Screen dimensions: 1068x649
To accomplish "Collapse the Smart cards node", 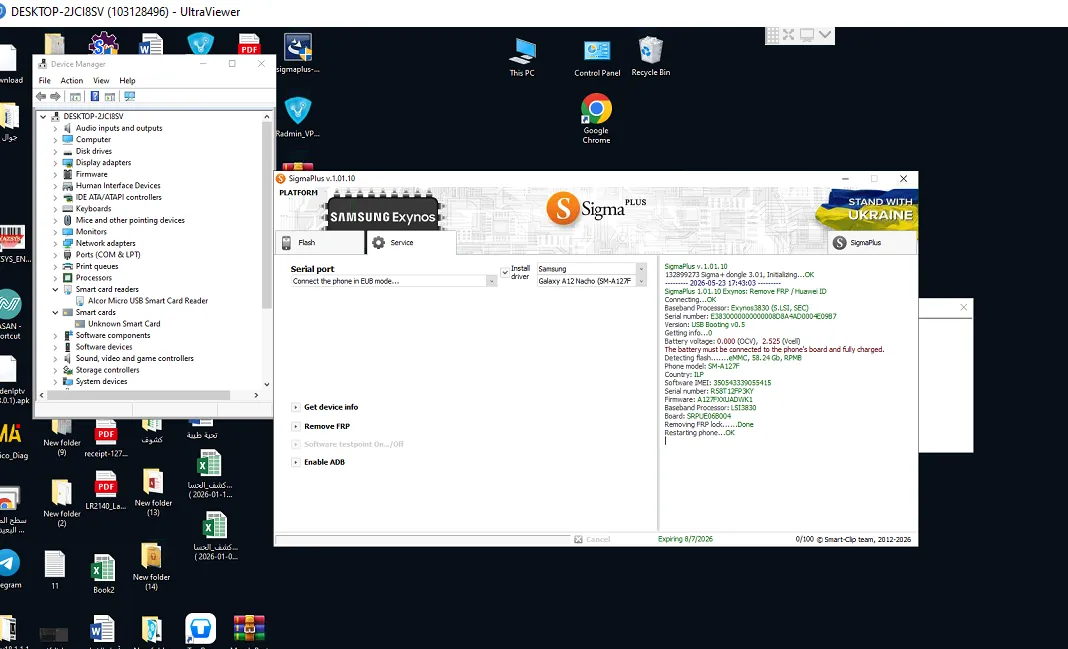I will 55,313.
